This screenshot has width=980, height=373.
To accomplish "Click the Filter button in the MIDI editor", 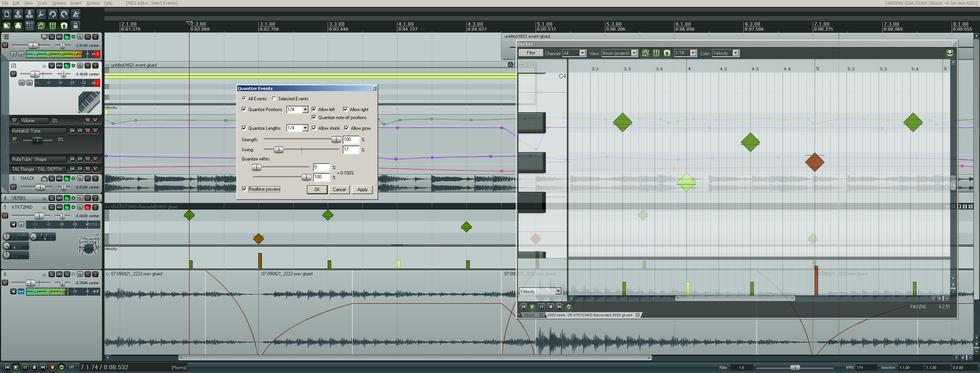I will pyautogui.click(x=531, y=52).
